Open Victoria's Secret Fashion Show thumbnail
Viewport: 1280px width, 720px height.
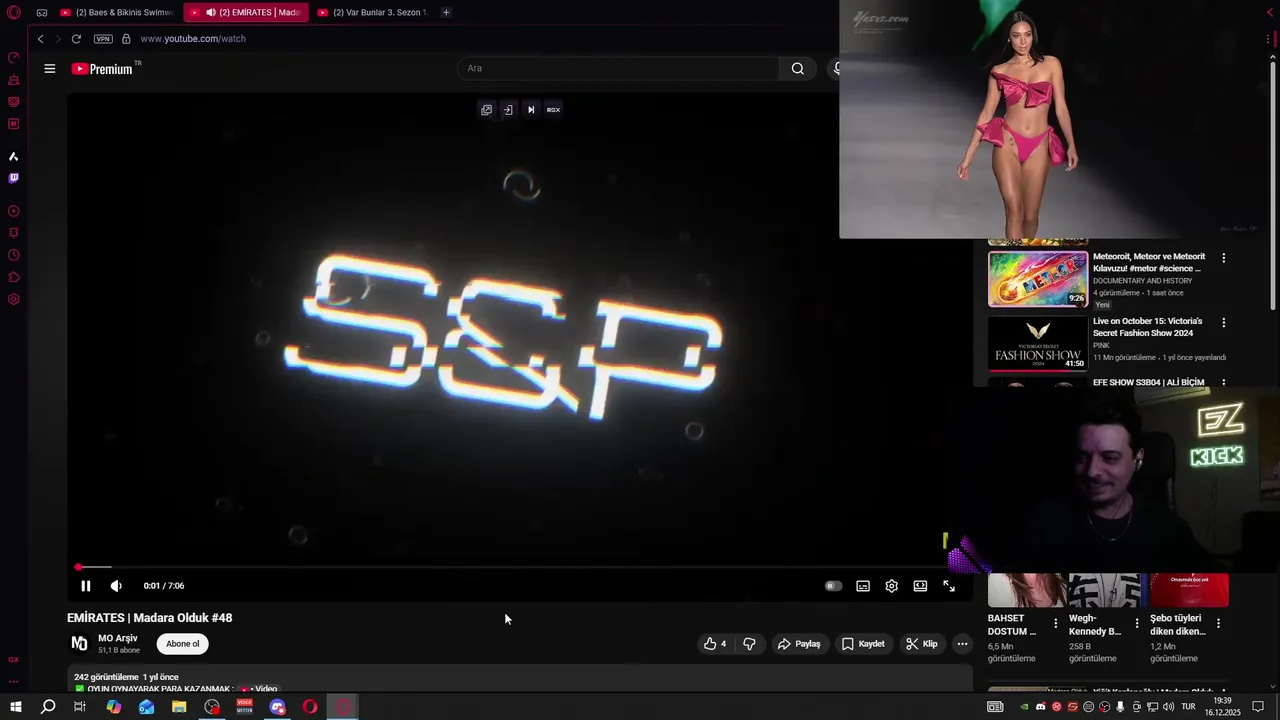[x=1037, y=344]
